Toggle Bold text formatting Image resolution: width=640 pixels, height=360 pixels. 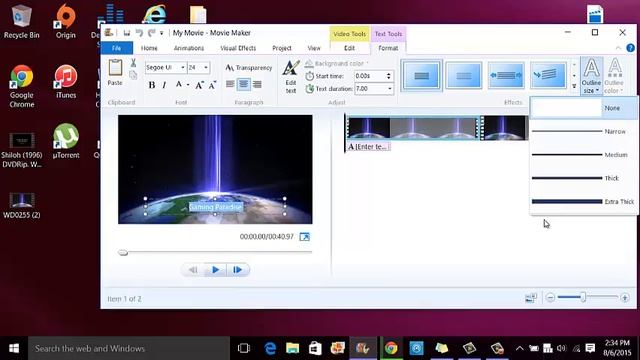pos(152,85)
